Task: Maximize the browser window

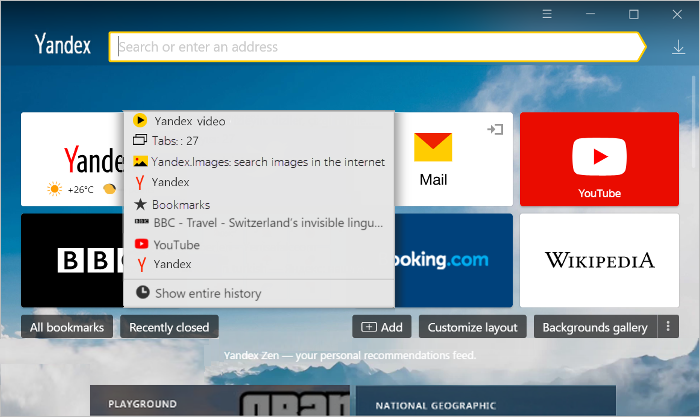Action: (x=633, y=14)
